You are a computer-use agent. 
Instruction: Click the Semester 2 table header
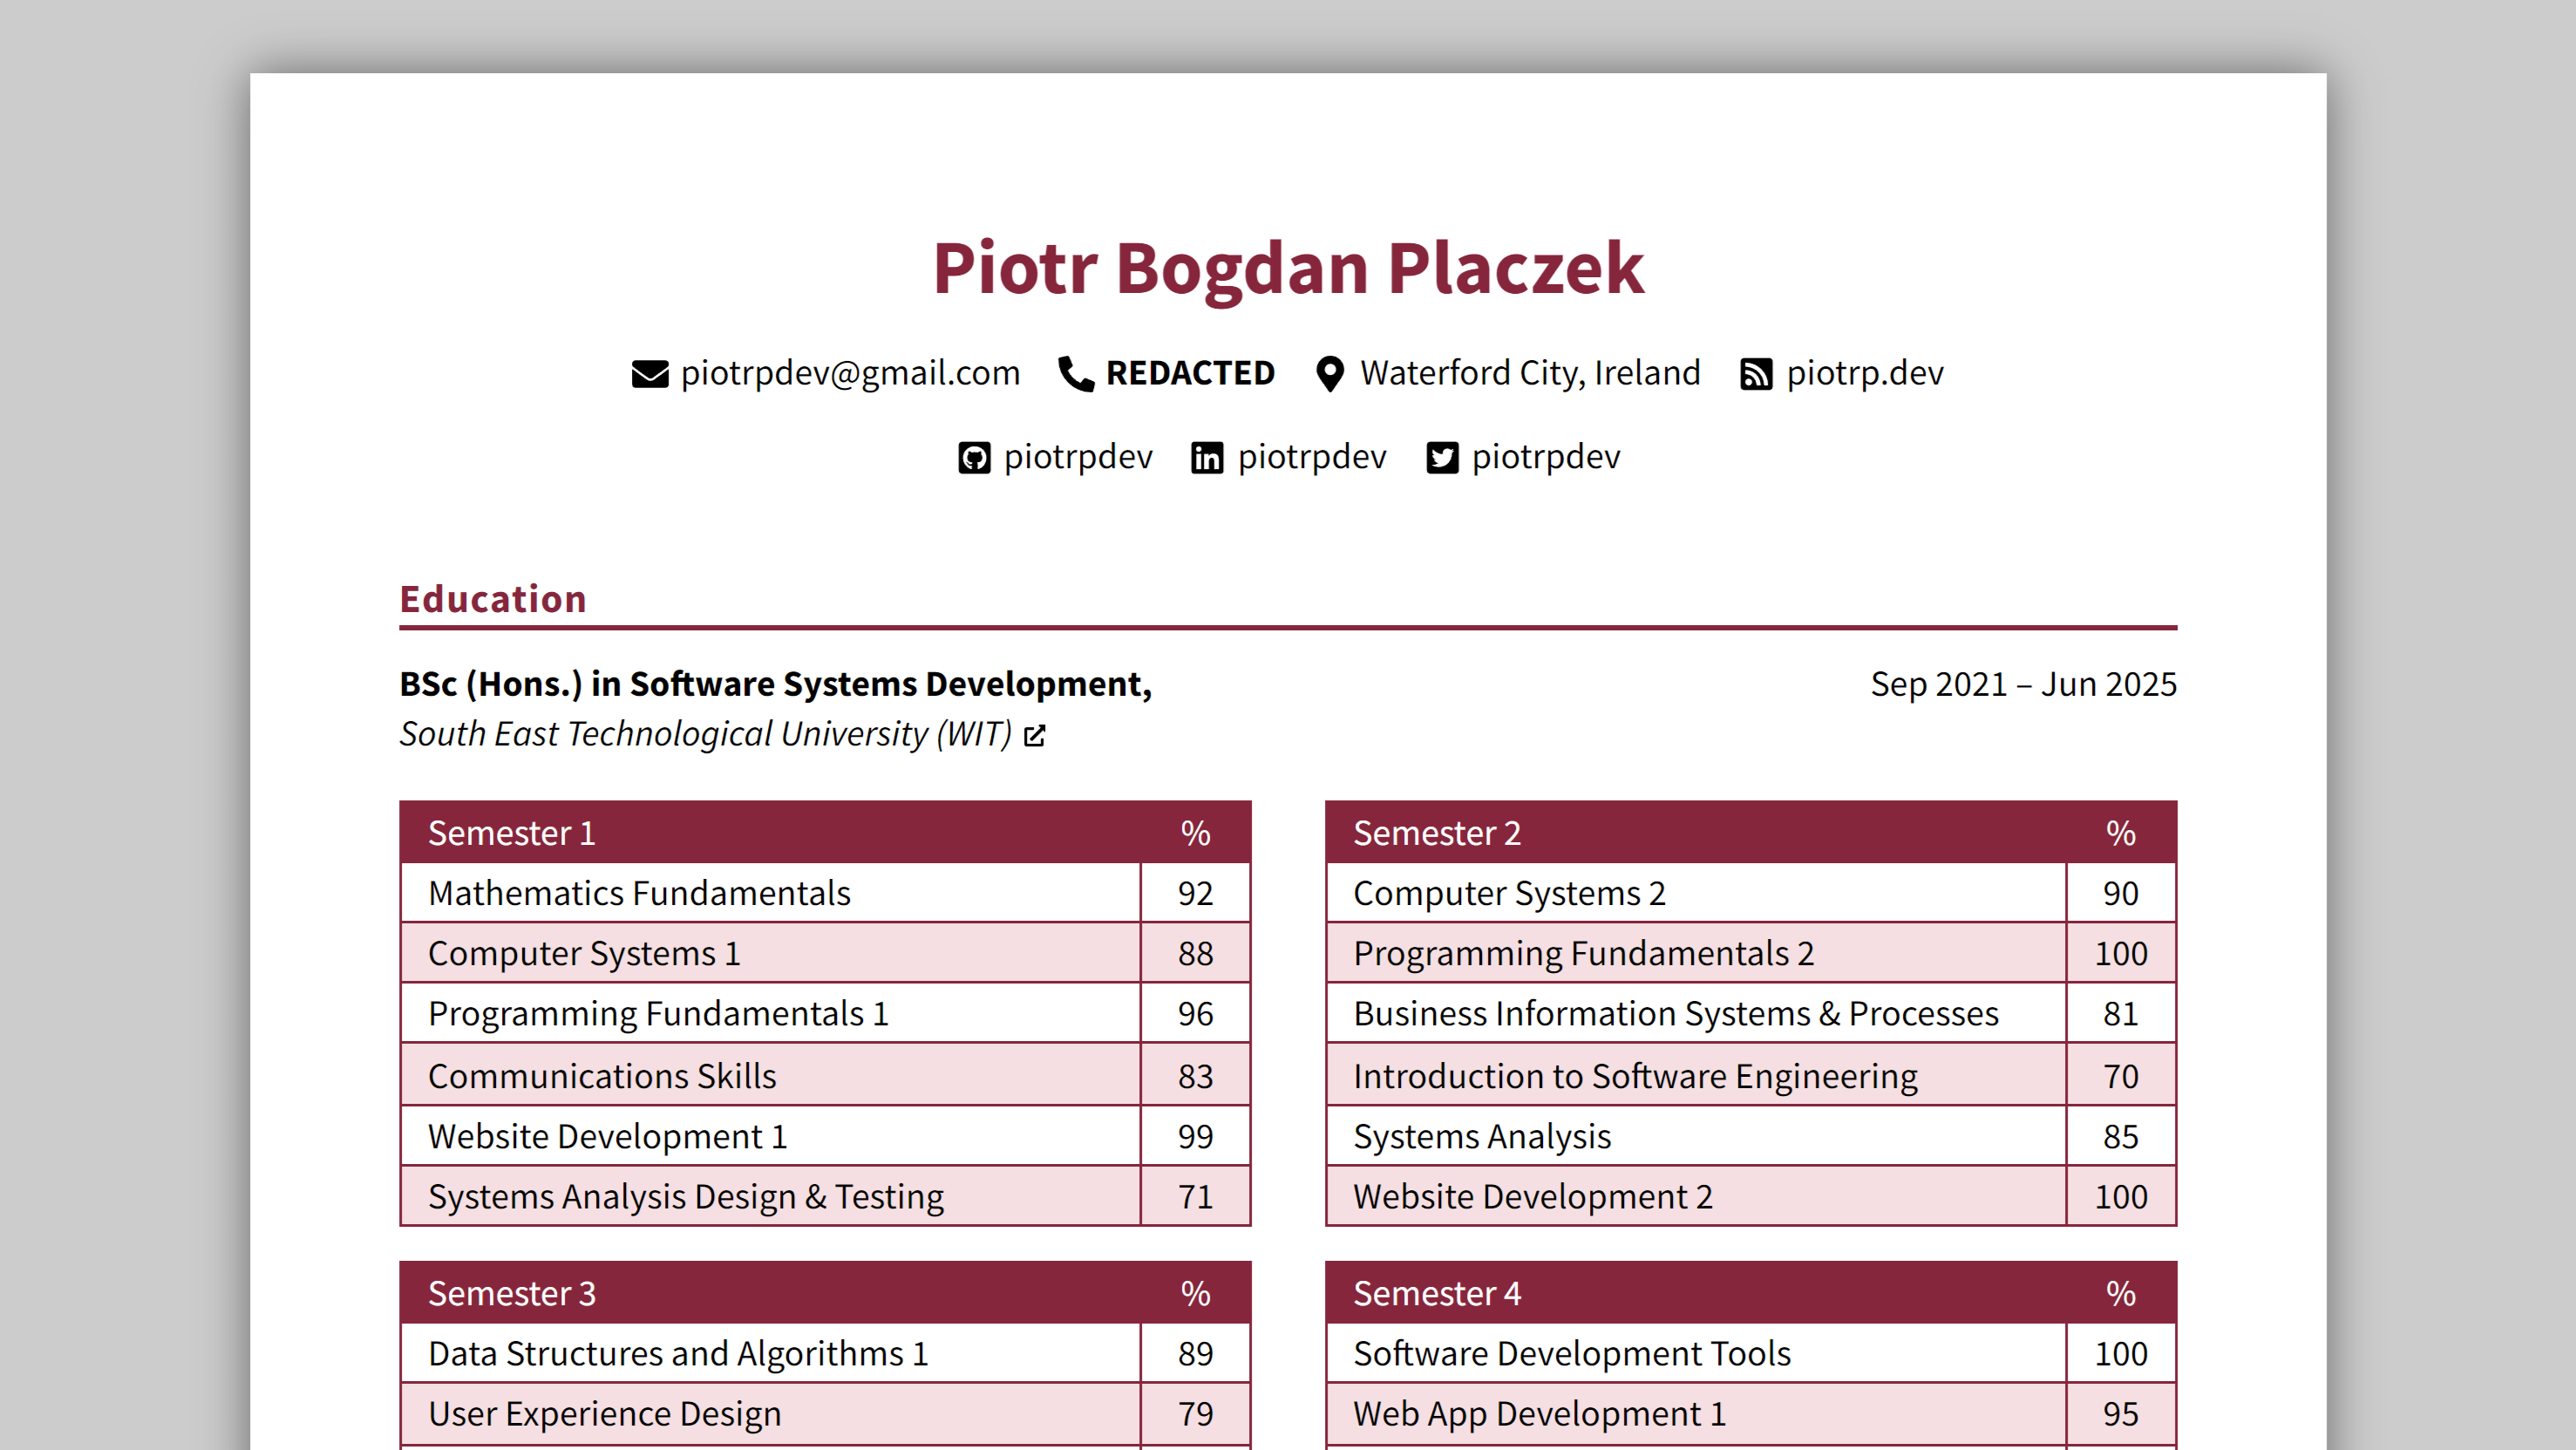click(1437, 833)
